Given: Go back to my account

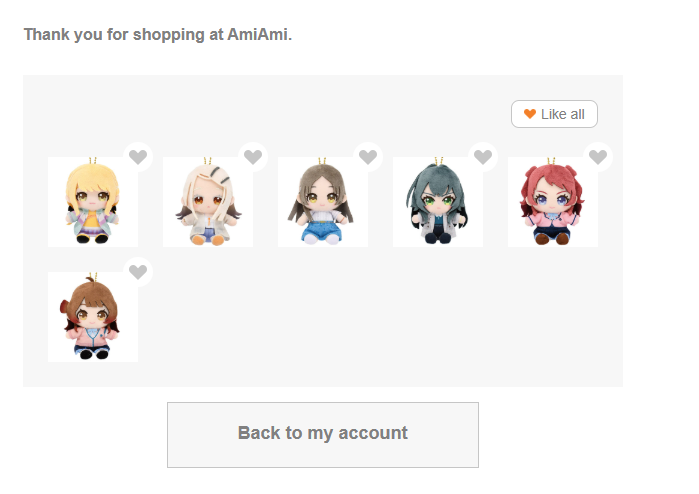Looking at the screenshot, I should (323, 435).
